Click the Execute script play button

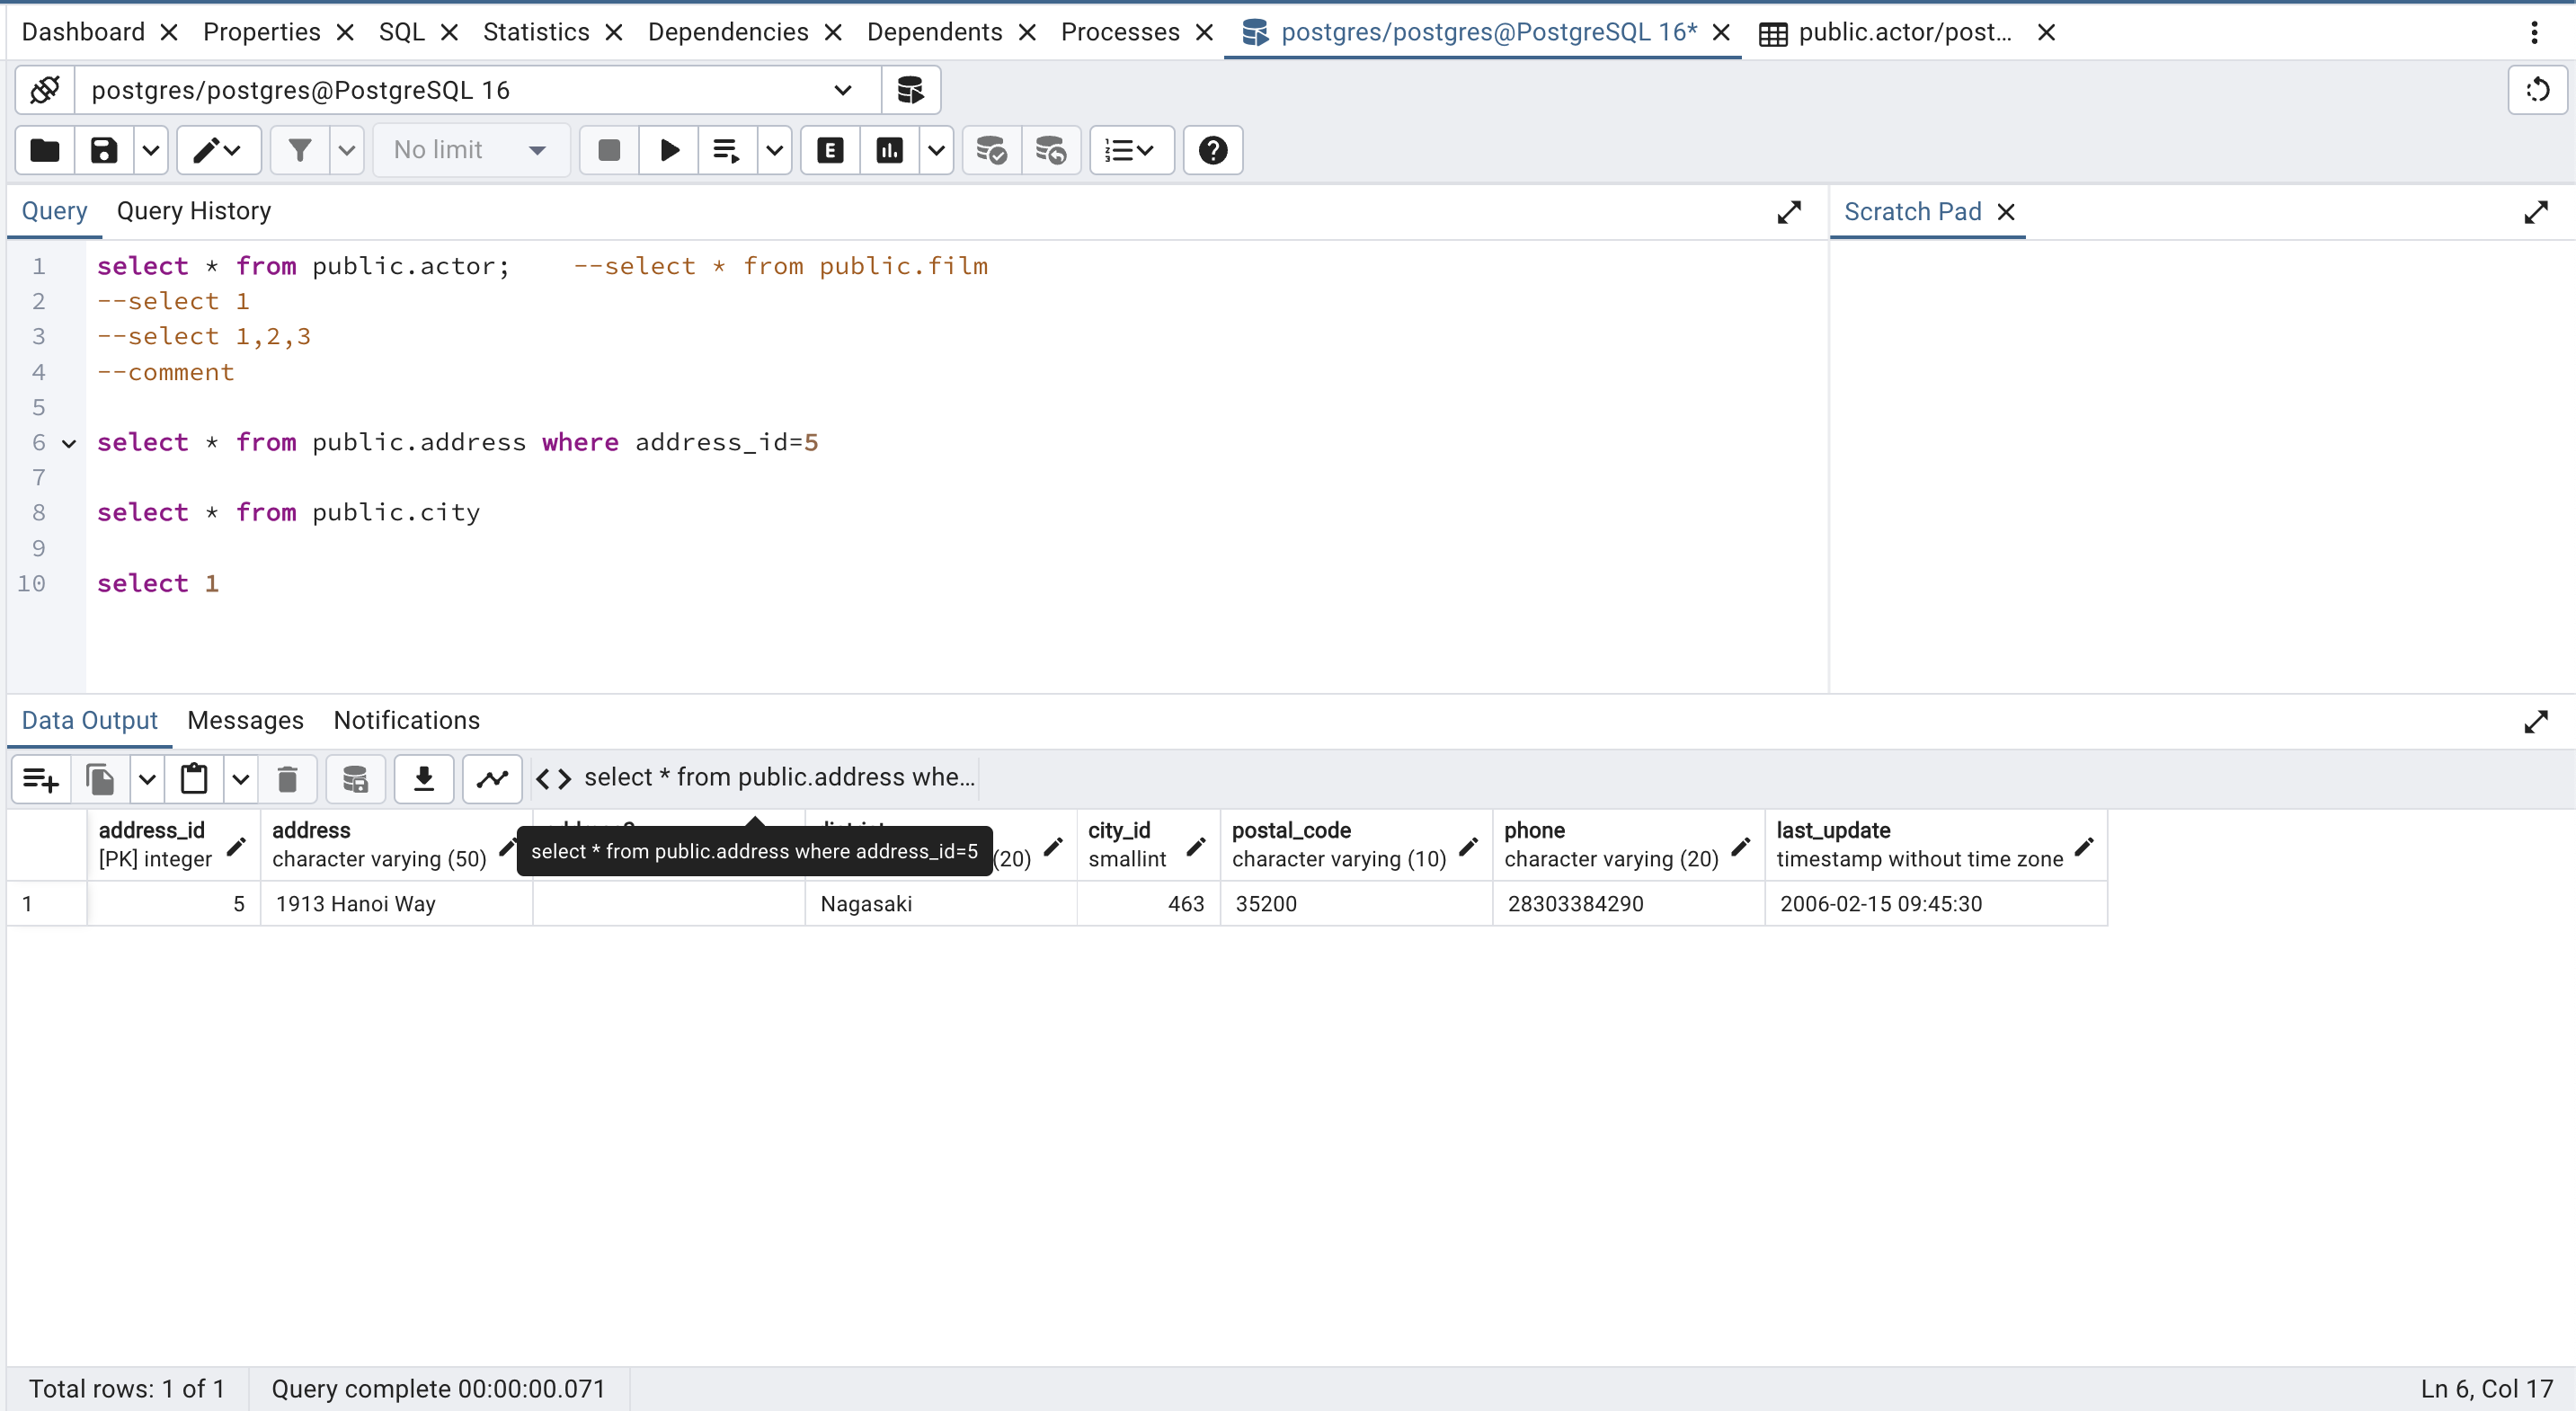(x=669, y=150)
